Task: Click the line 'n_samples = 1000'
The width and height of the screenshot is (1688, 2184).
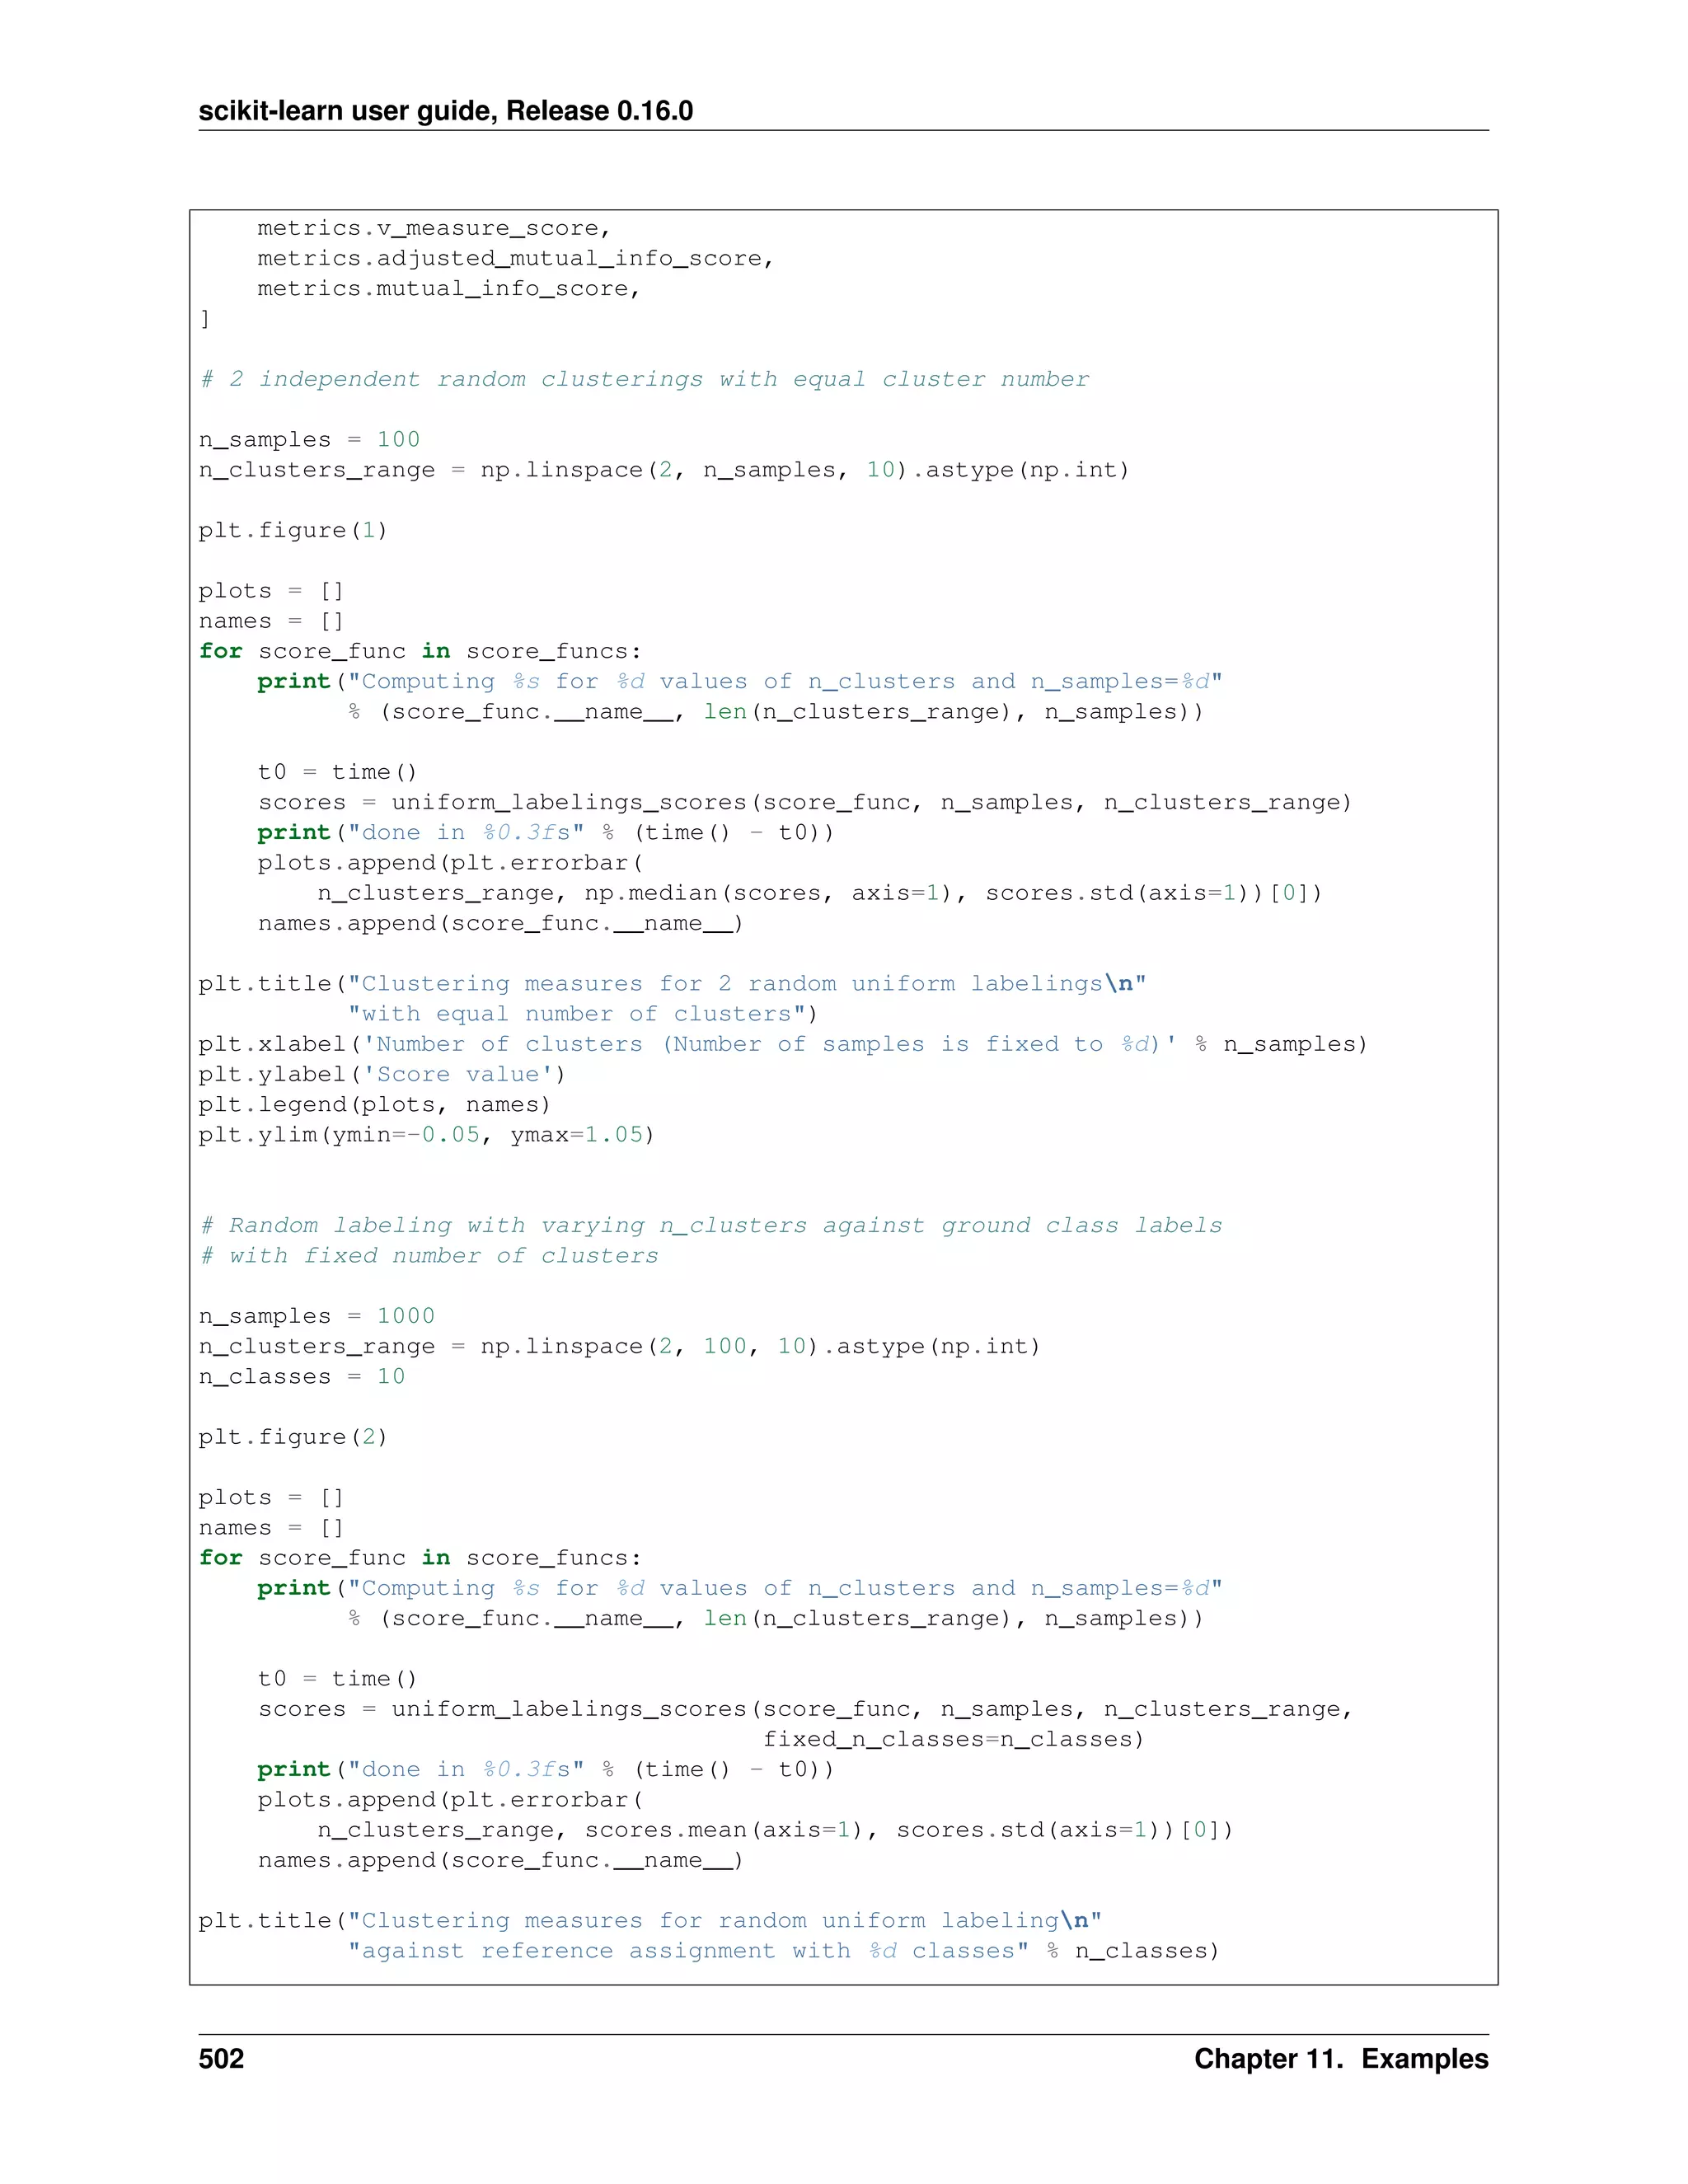Action: pyautogui.click(x=317, y=1317)
